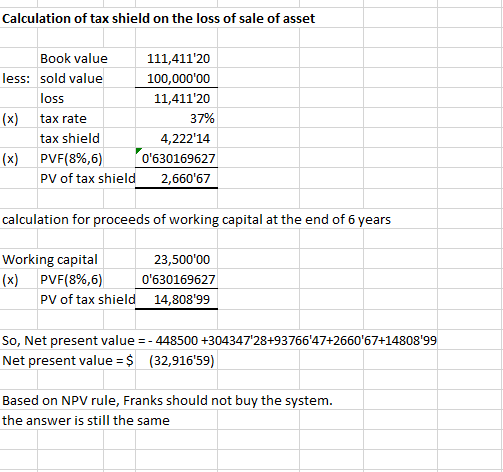Viewport: 503px width, 472px height.
Task: Click the 'So, Net present value = -448500' formula line
Action: click(x=219, y=341)
